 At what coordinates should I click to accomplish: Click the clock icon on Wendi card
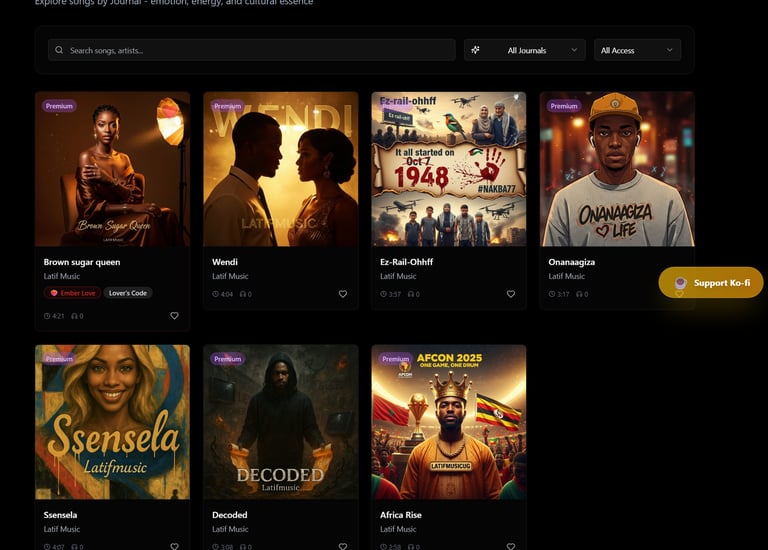pos(216,294)
